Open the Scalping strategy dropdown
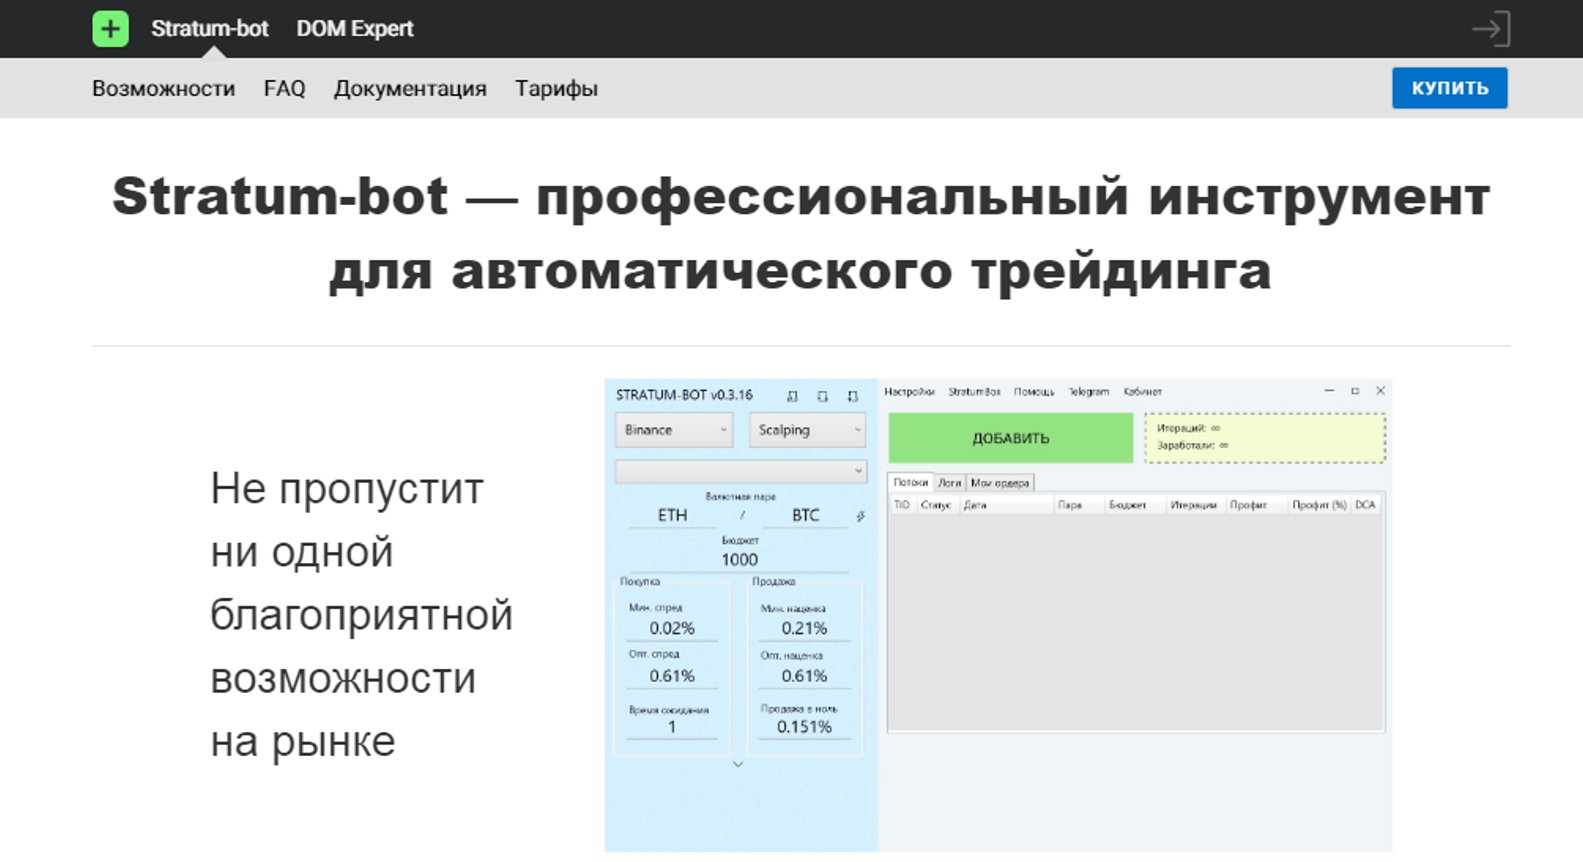 click(x=807, y=430)
